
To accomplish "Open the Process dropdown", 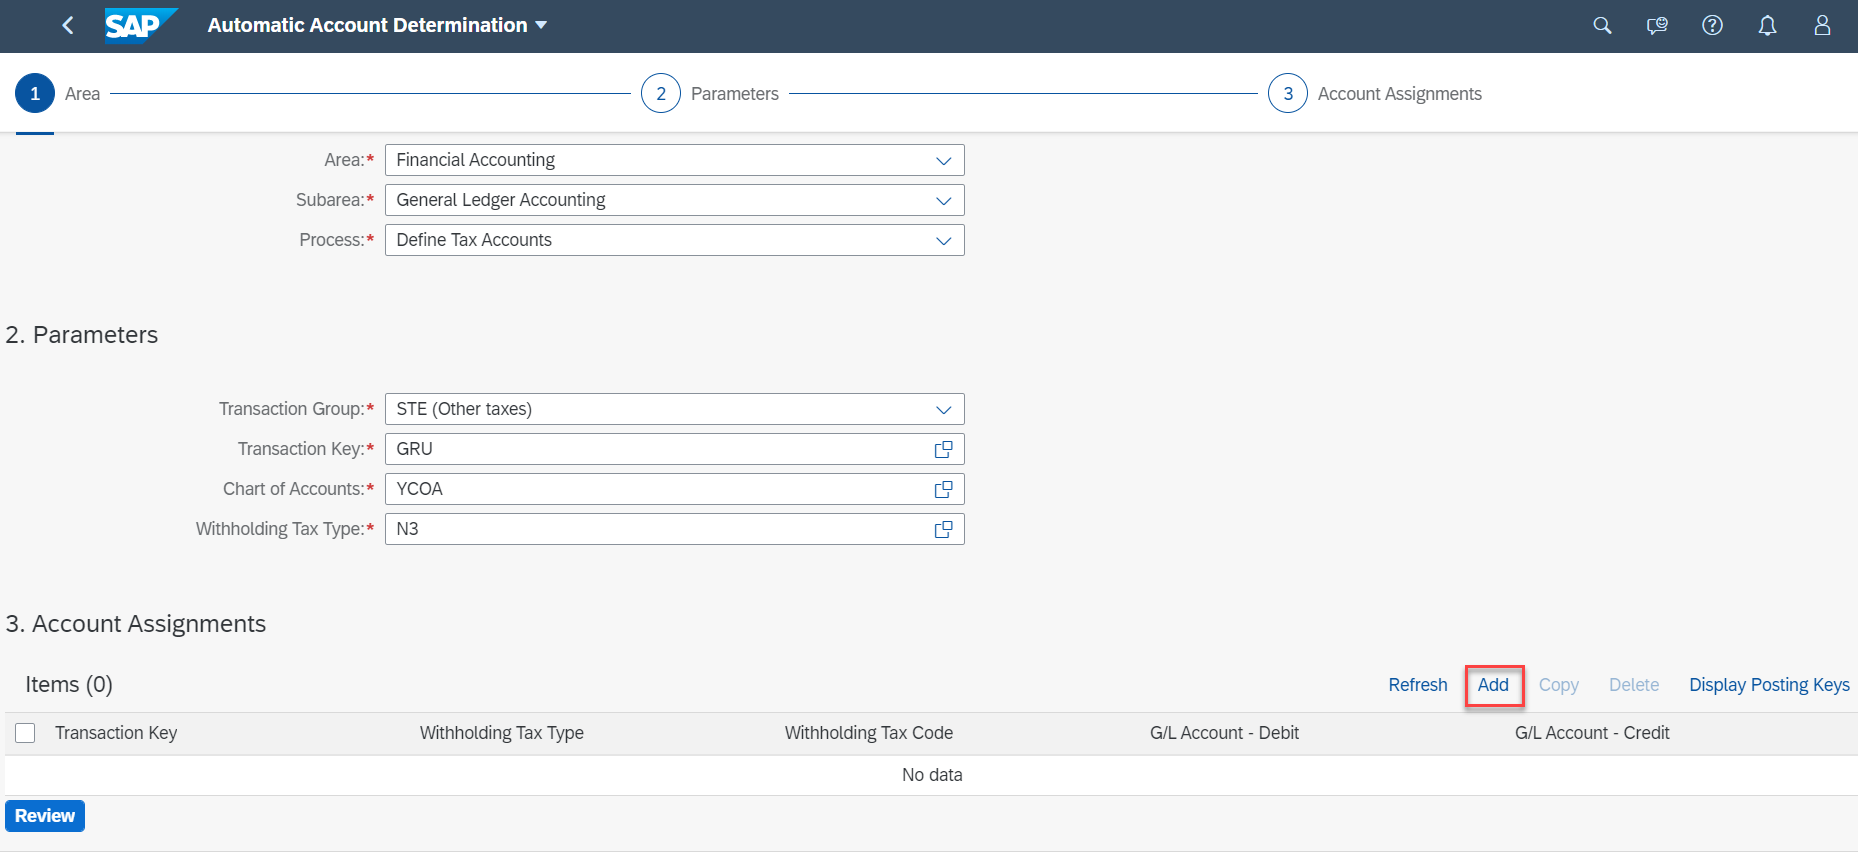I will coord(943,240).
